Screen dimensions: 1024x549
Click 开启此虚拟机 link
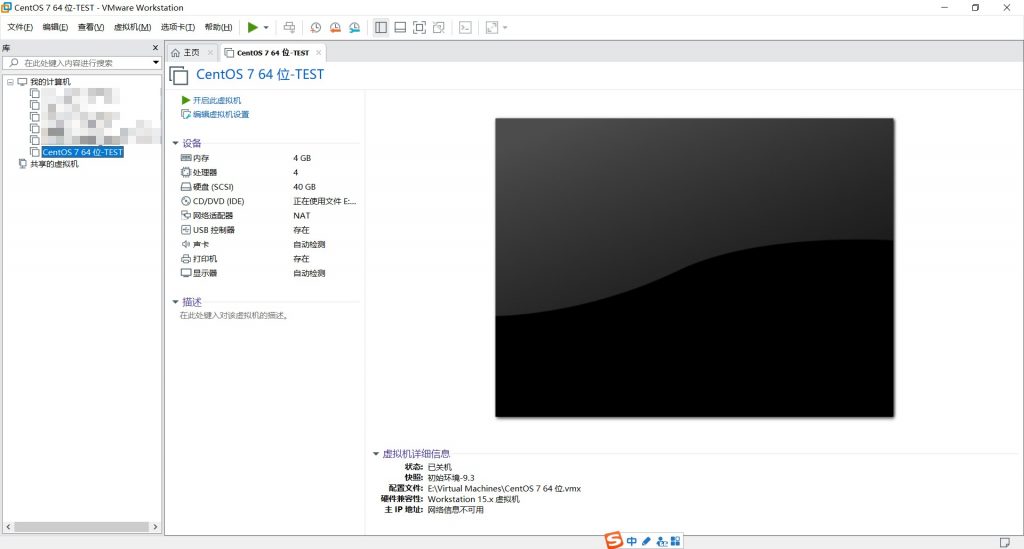(x=217, y=101)
